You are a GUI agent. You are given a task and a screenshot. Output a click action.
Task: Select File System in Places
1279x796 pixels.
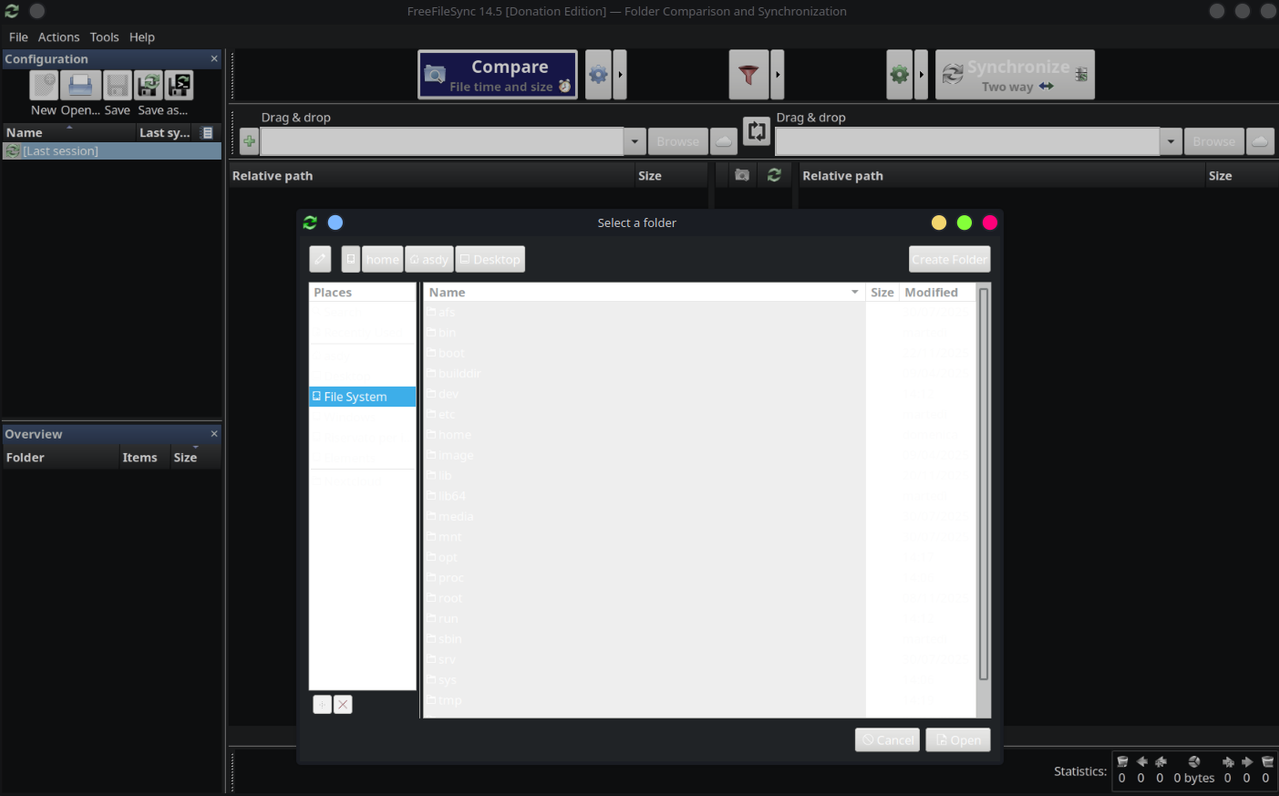(x=362, y=397)
